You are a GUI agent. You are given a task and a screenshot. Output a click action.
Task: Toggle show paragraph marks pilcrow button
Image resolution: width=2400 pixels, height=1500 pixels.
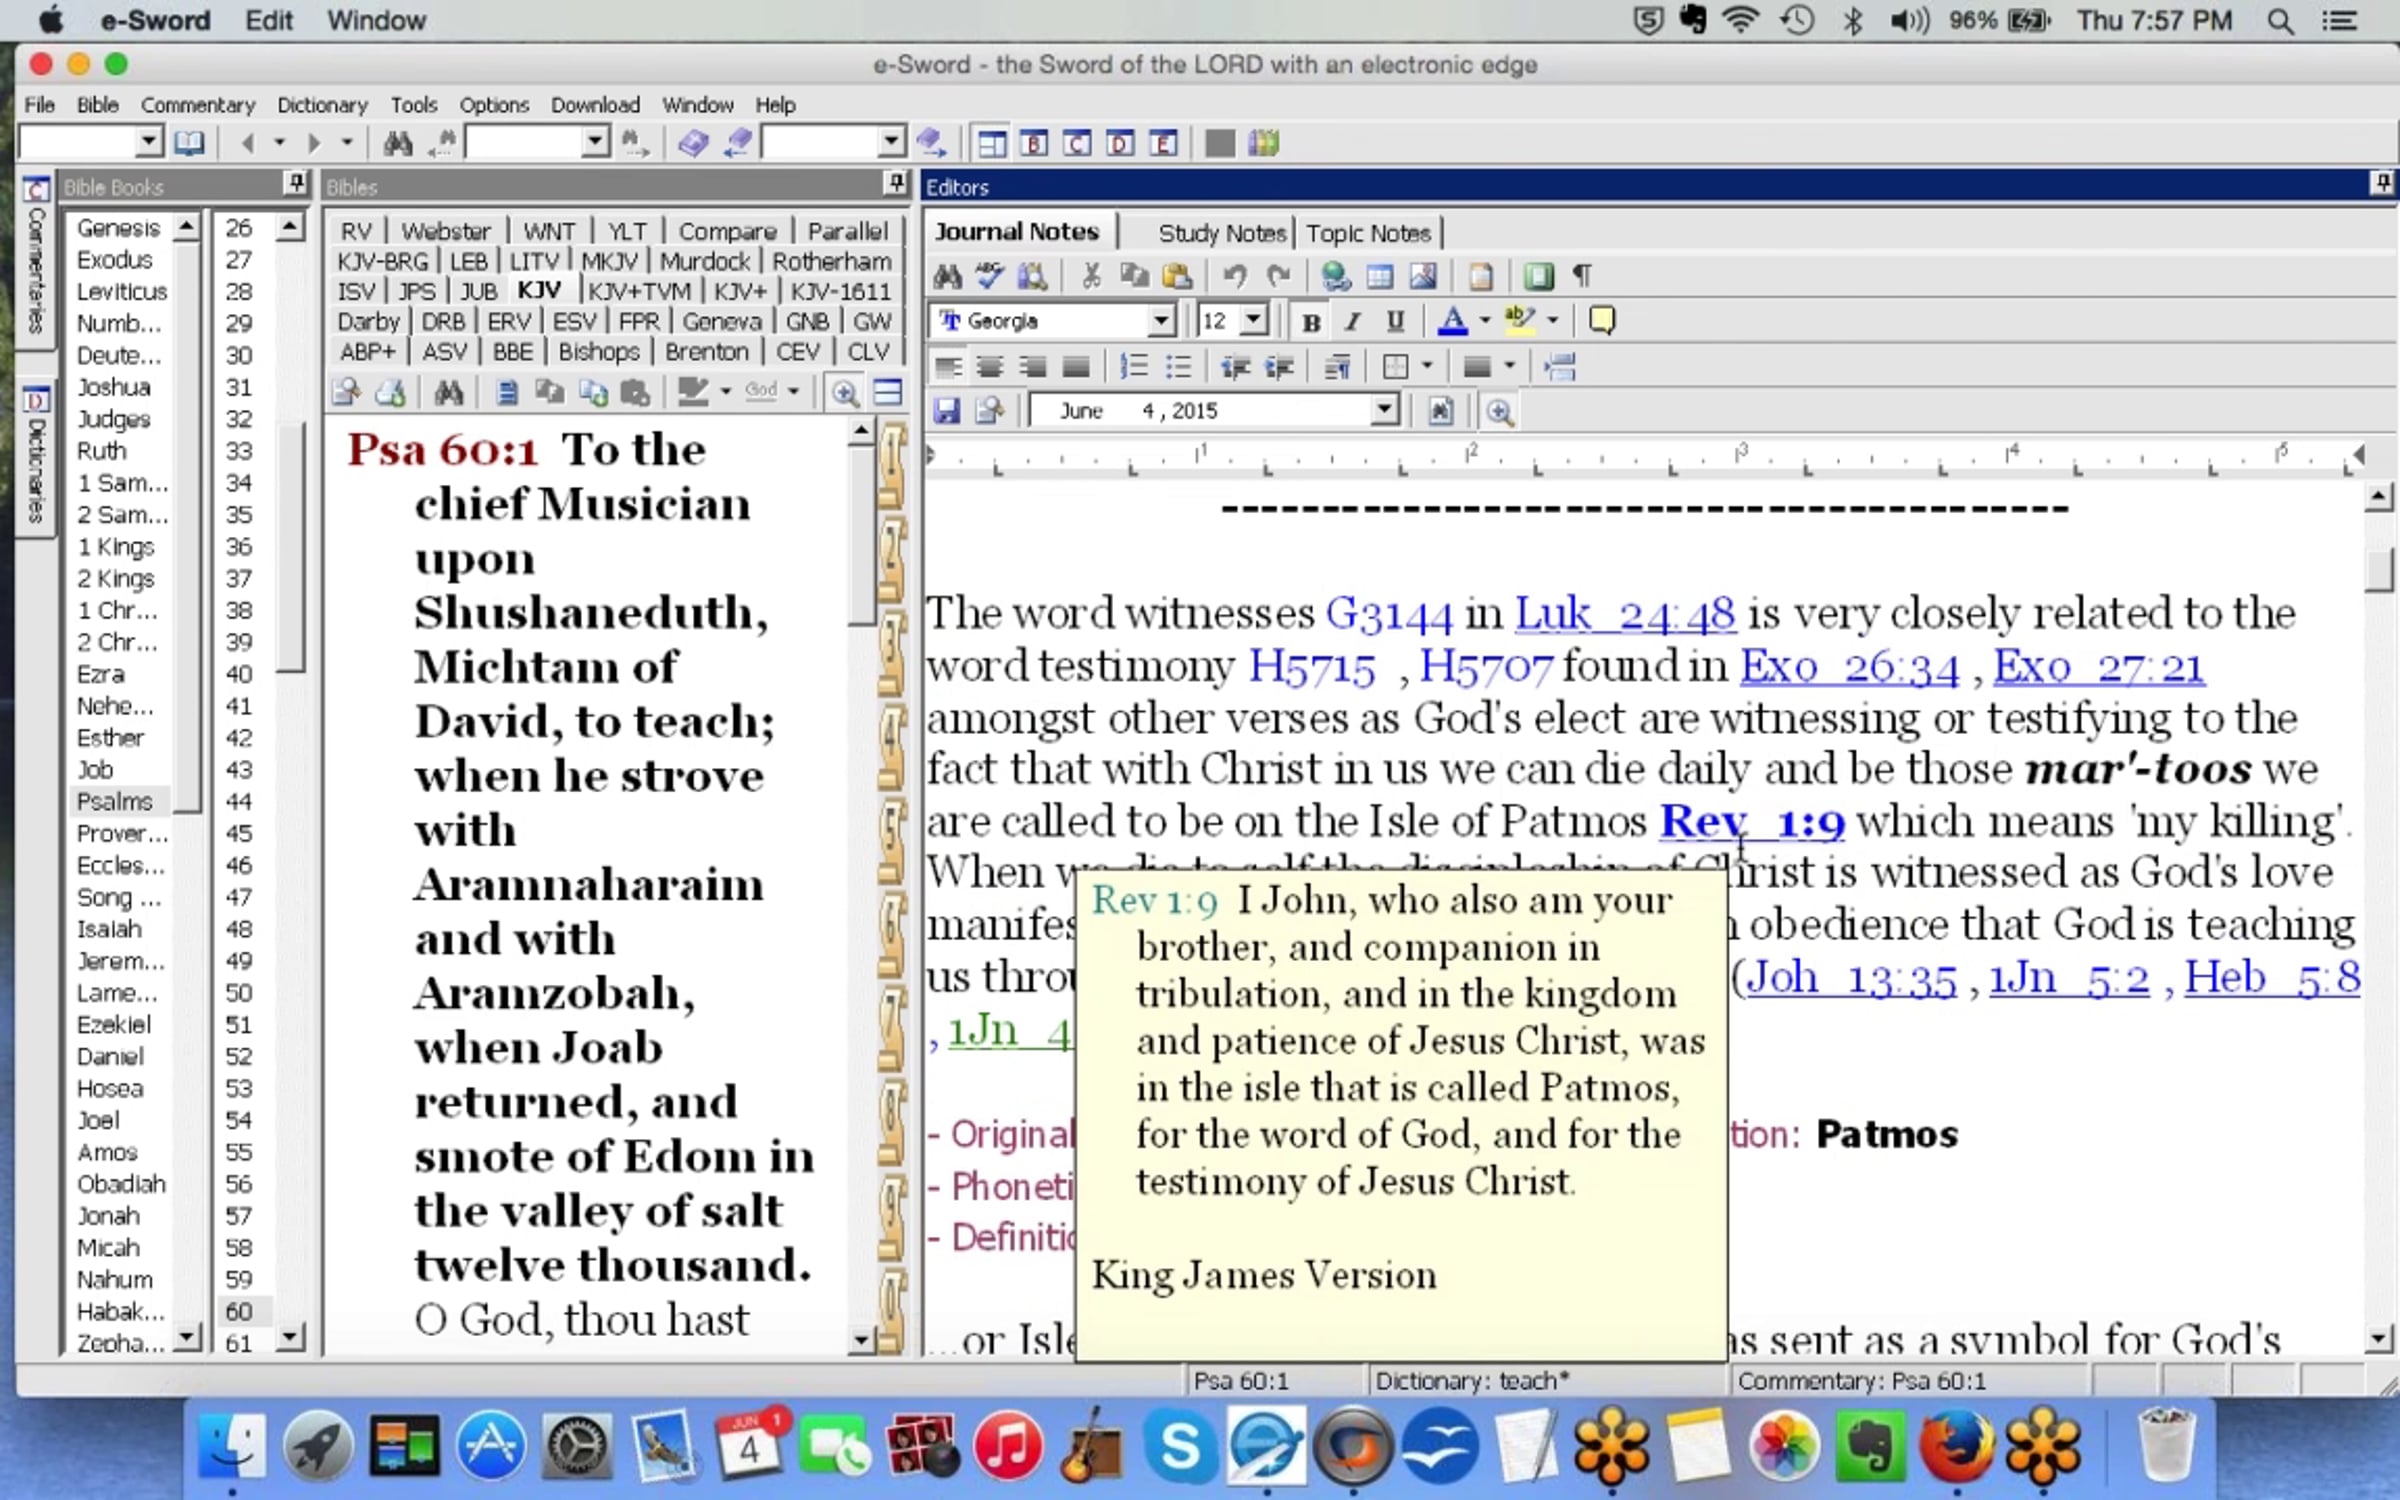point(1582,276)
